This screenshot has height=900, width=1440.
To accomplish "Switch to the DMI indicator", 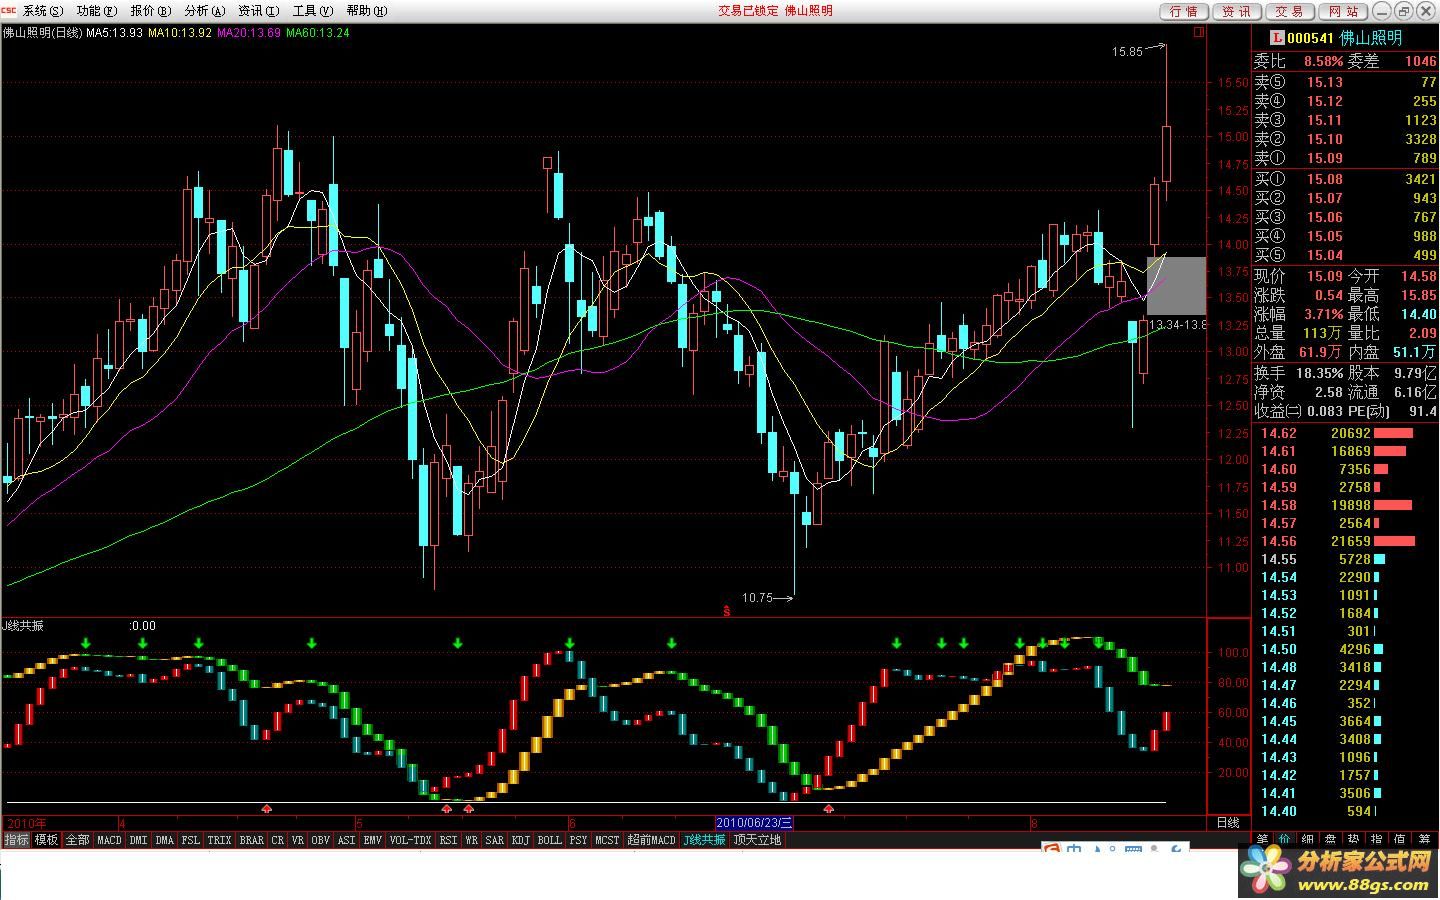I will point(138,840).
